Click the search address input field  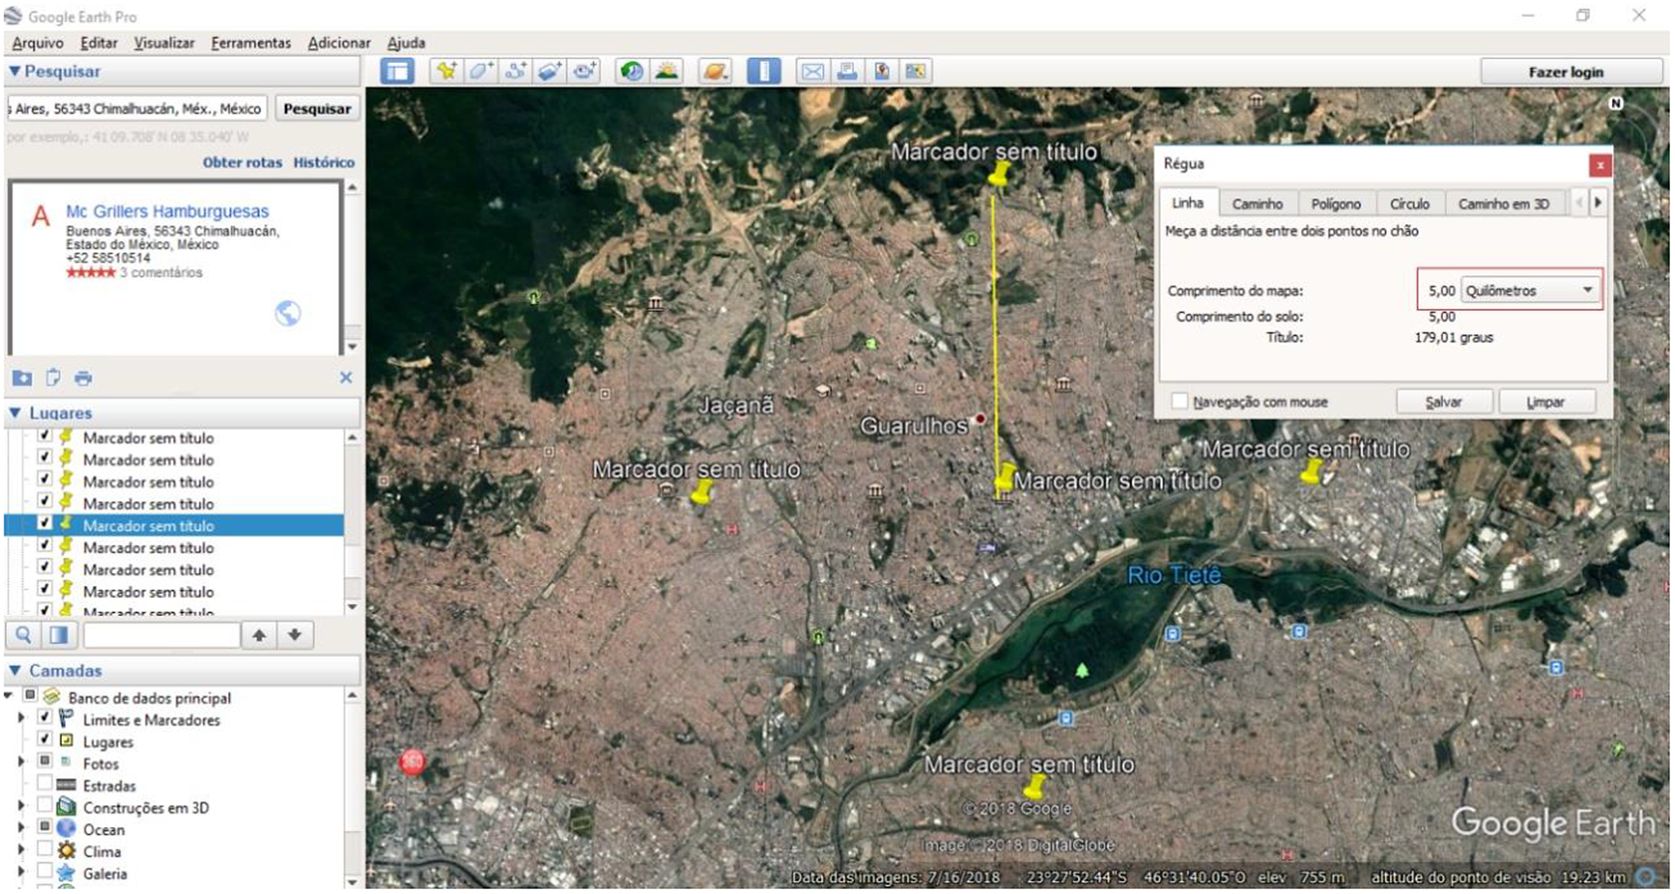[137, 108]
